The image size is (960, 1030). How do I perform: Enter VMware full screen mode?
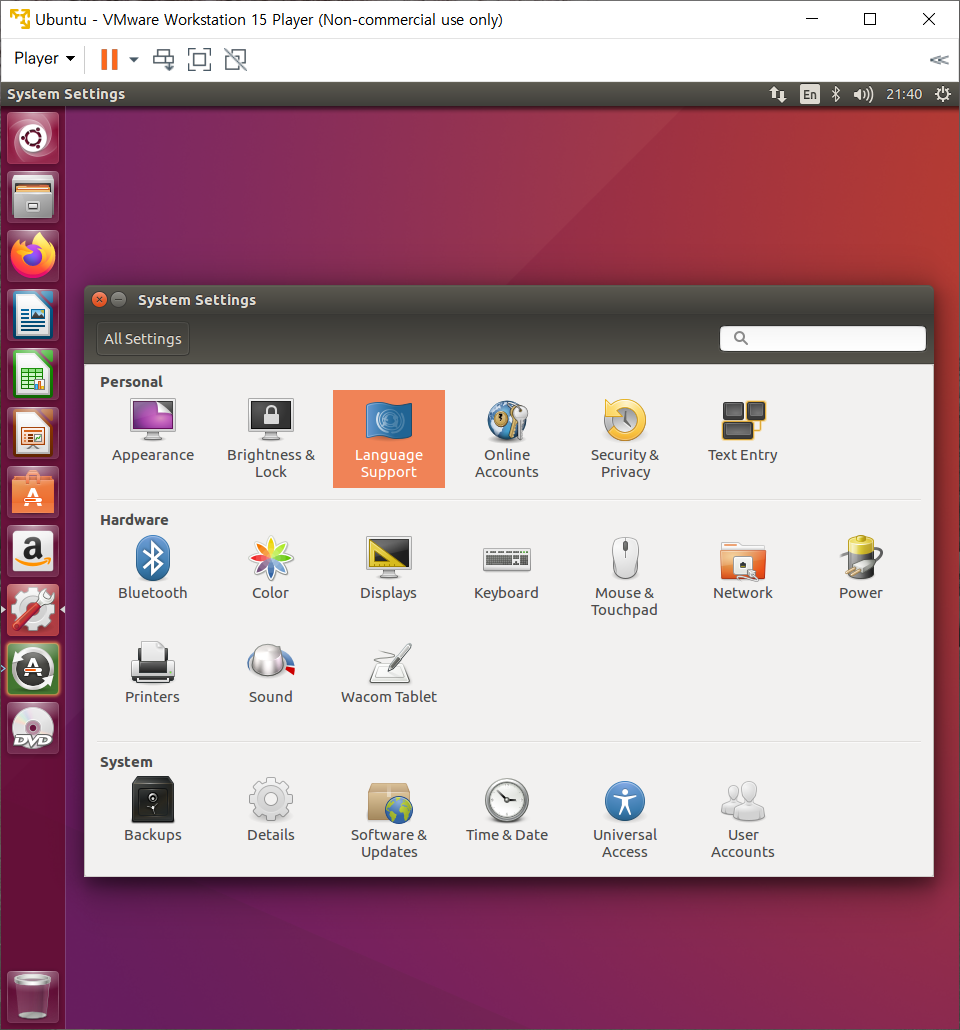[199, 59]
